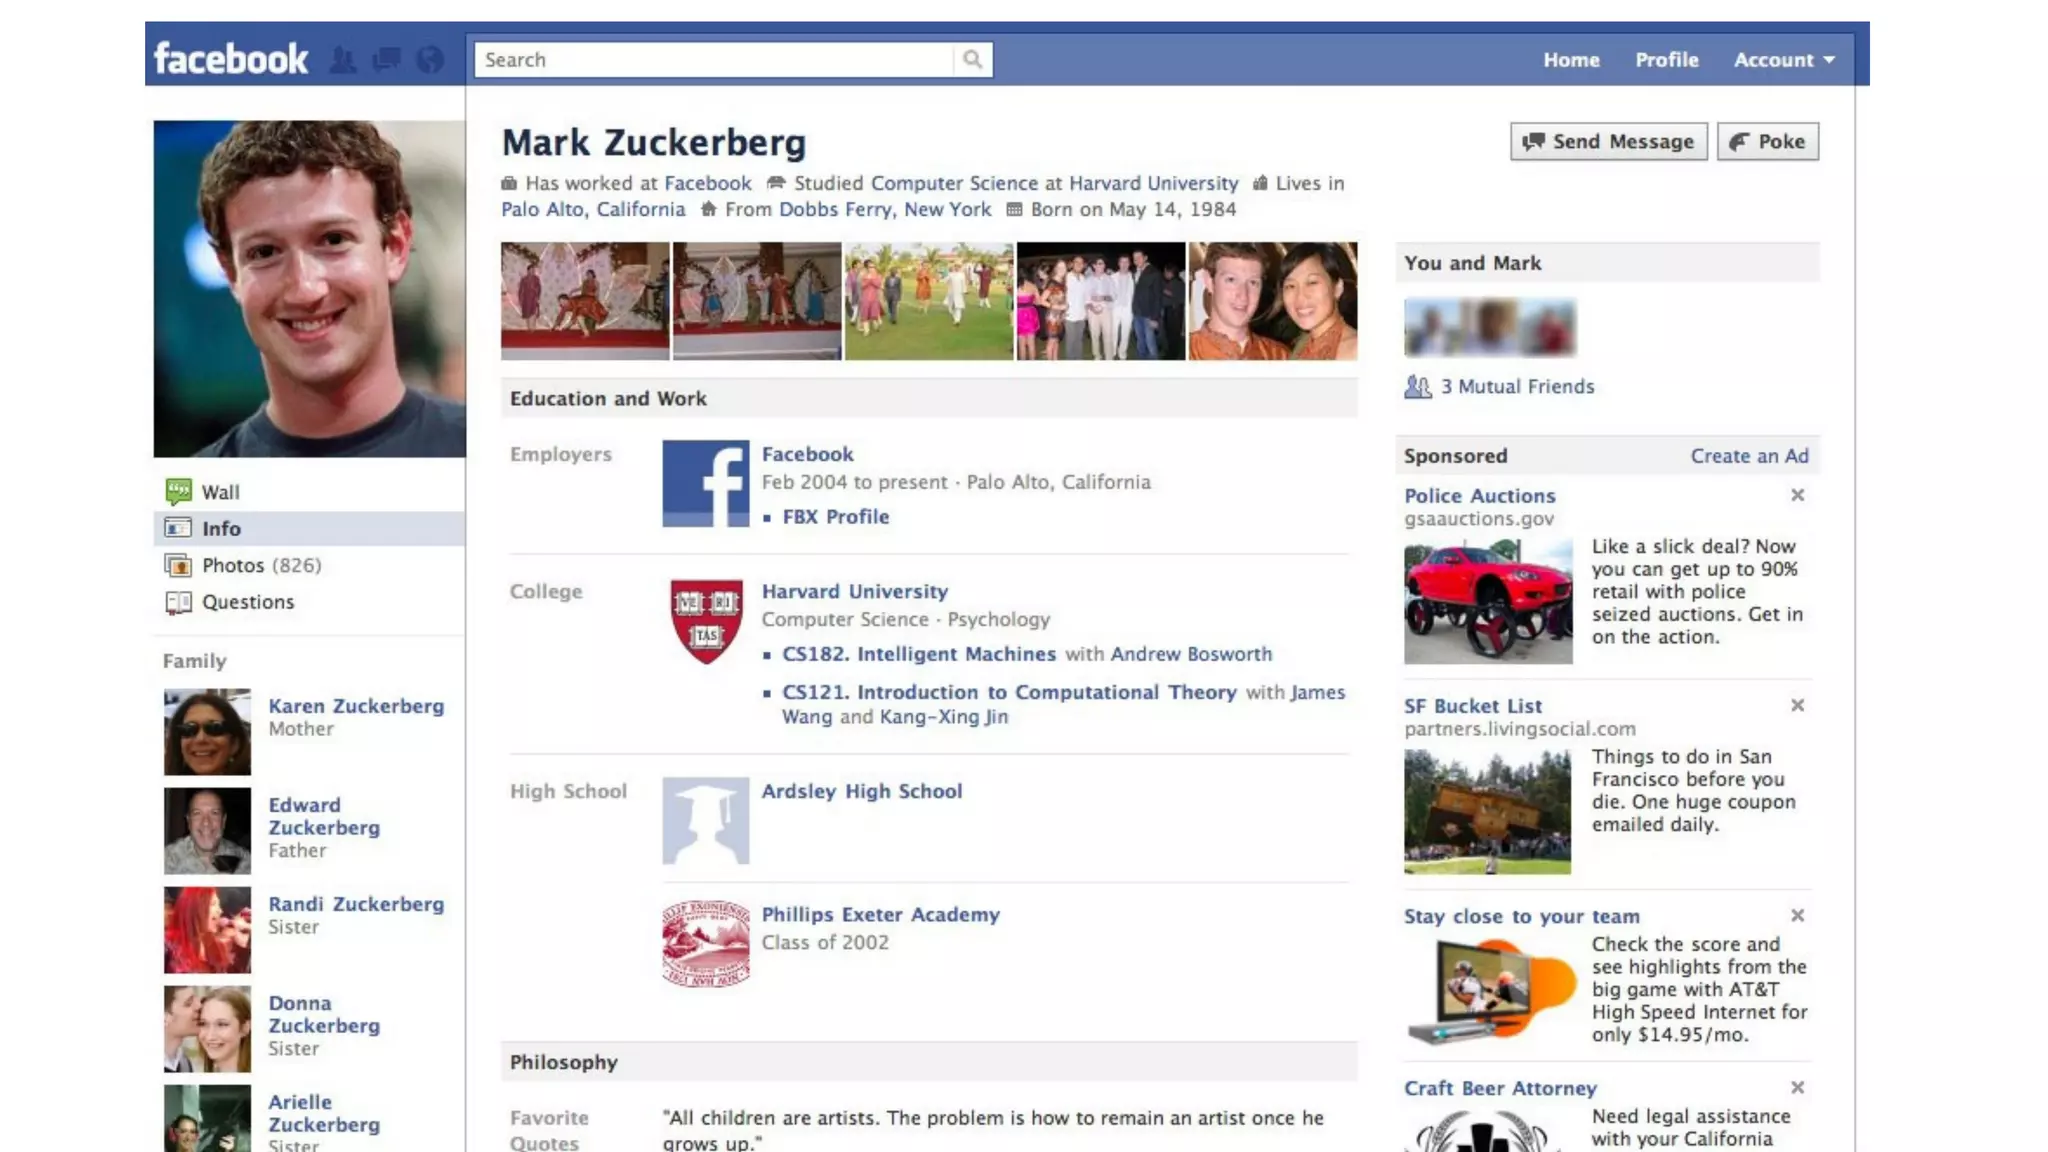
Task: Open the 3 Mutual Friends link
Action: coord(1517,387)
